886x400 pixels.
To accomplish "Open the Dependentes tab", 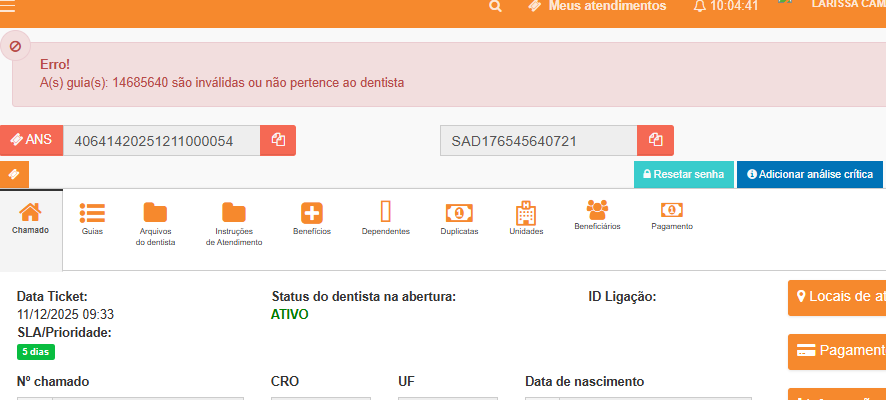I will [386, 219].
